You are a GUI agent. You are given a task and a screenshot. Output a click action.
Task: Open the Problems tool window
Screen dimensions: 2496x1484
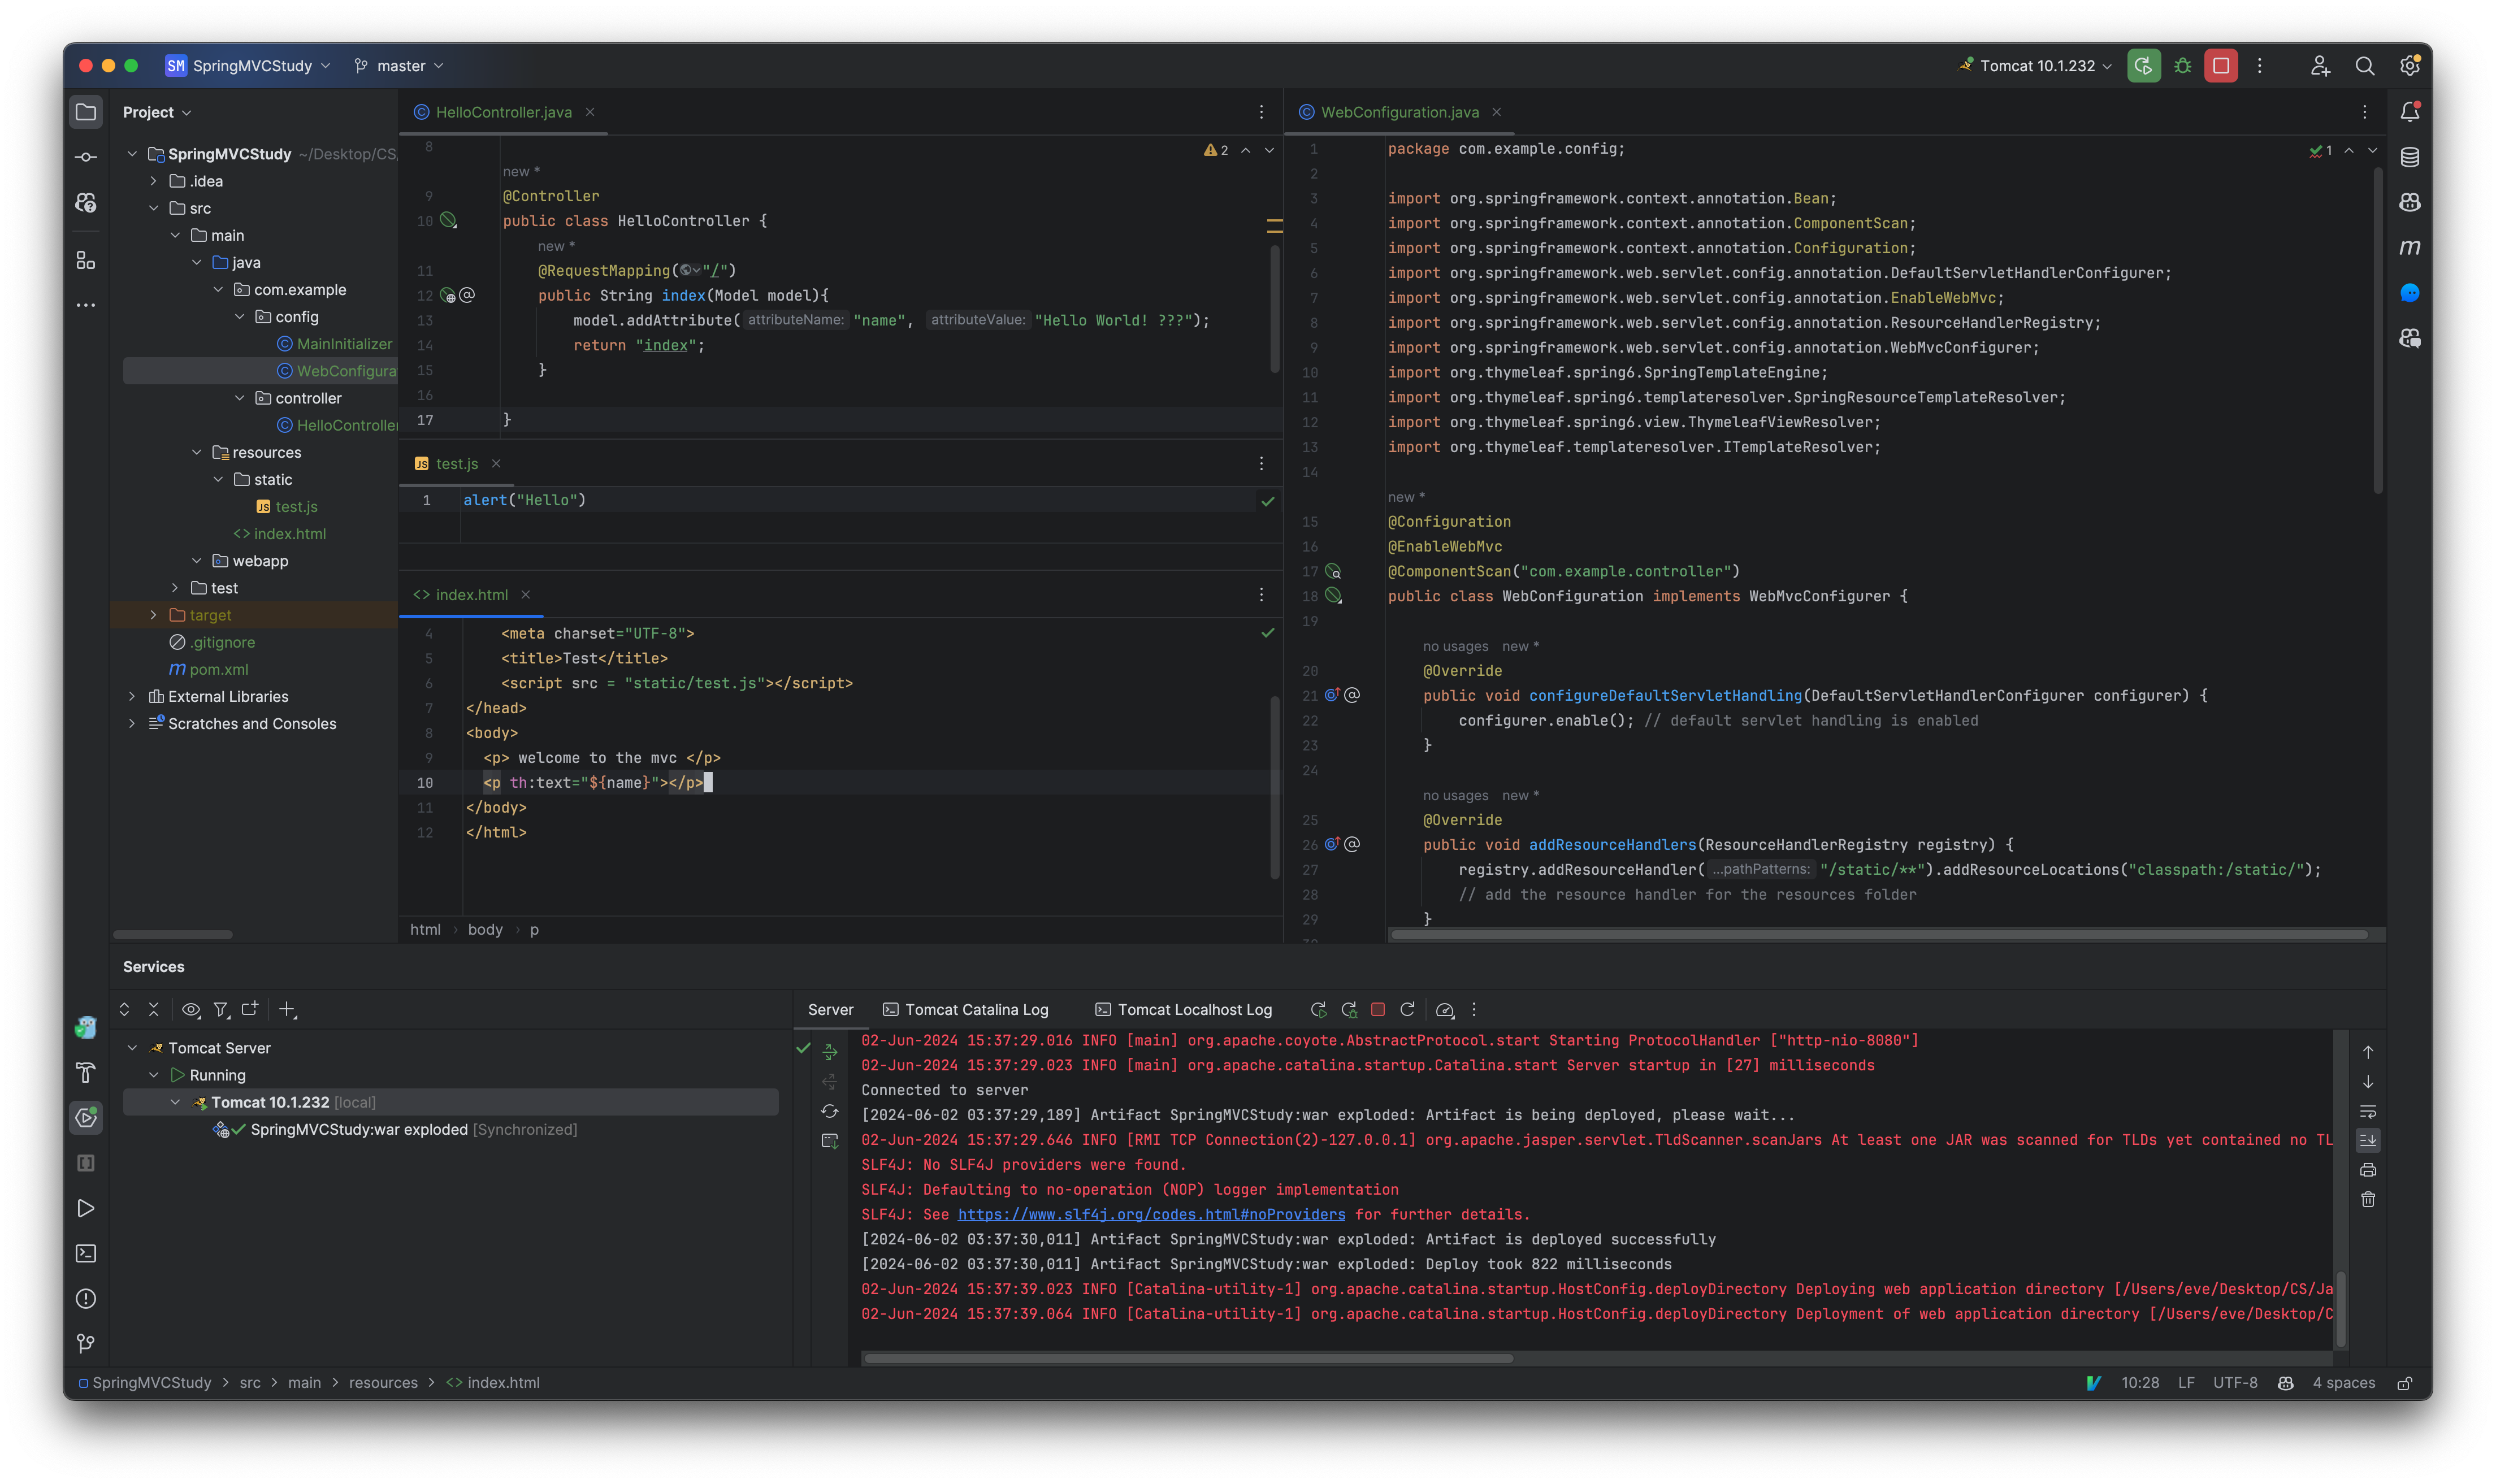click(85, 1298)
